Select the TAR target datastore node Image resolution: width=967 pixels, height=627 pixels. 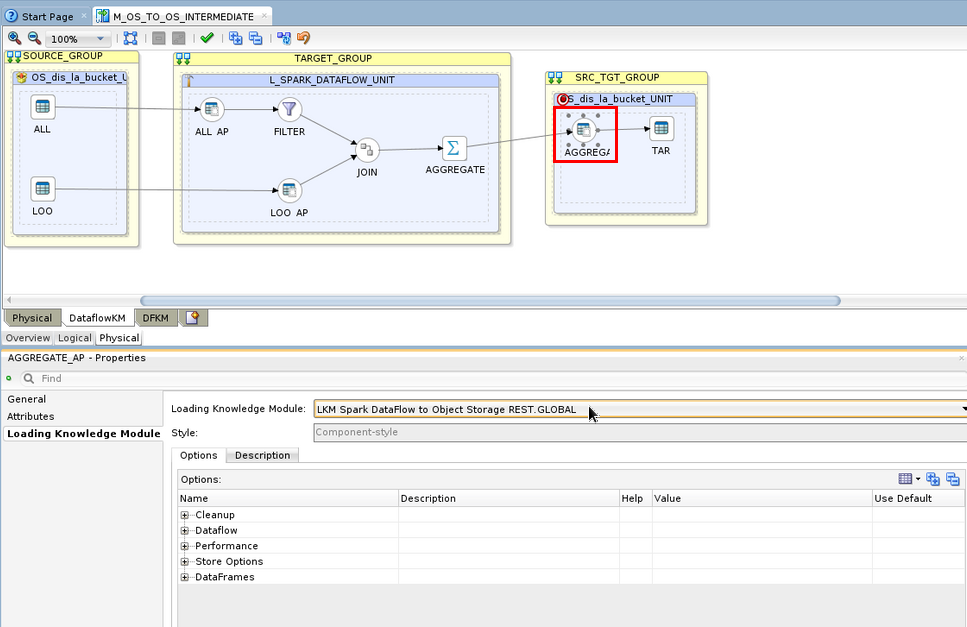tap(661, 128)
